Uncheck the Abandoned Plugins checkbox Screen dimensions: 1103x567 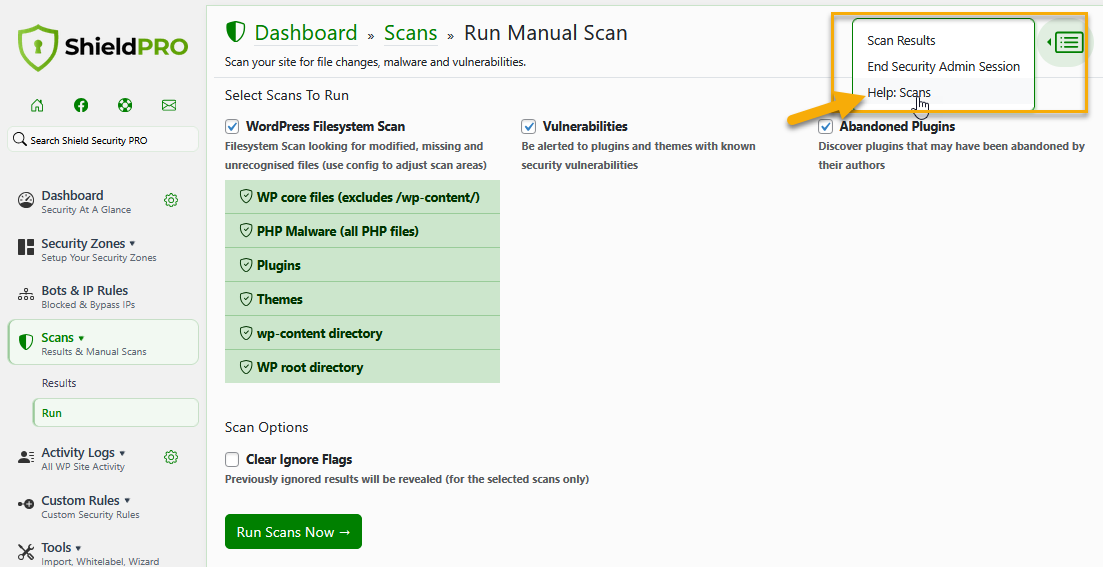tap(826, 127)
